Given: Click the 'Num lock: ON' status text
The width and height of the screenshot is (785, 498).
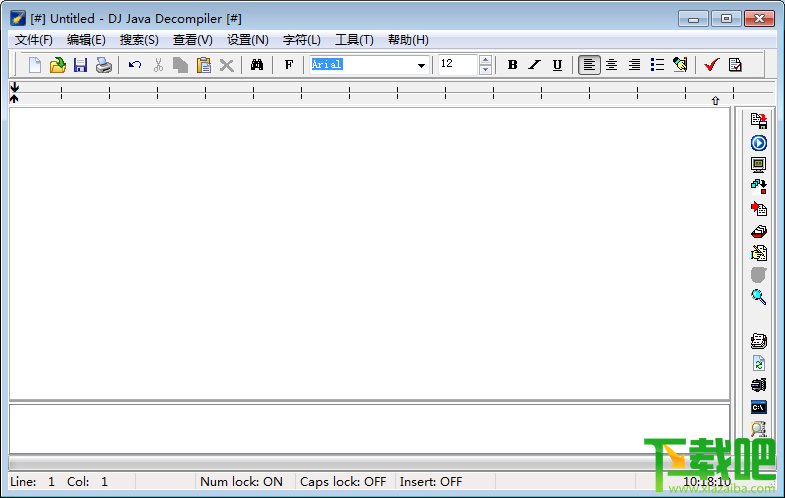Looking at the screenshot, I should pos(241,481).
